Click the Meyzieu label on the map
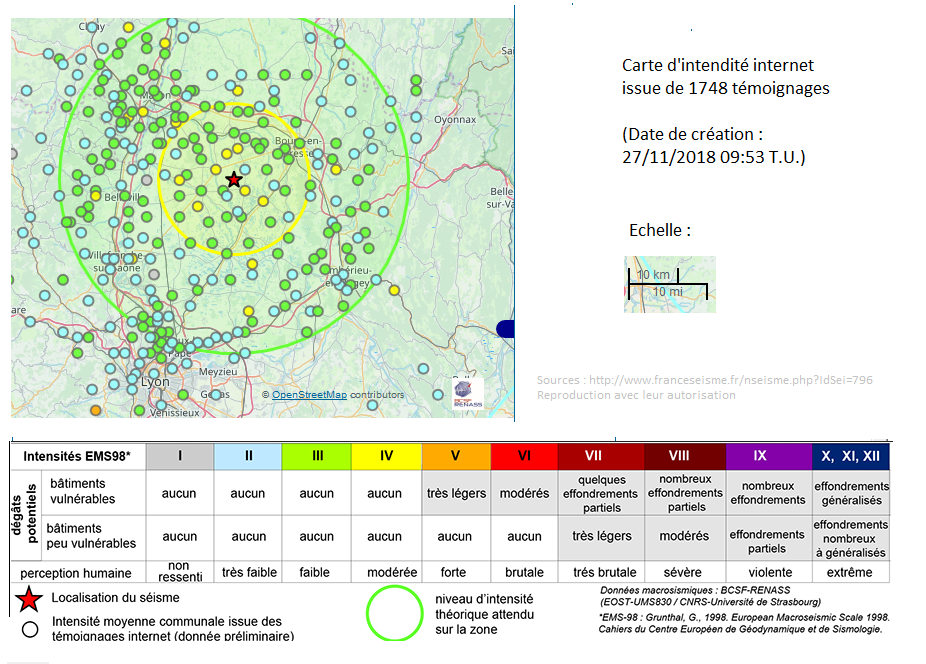926x664 pixels. 218,372
